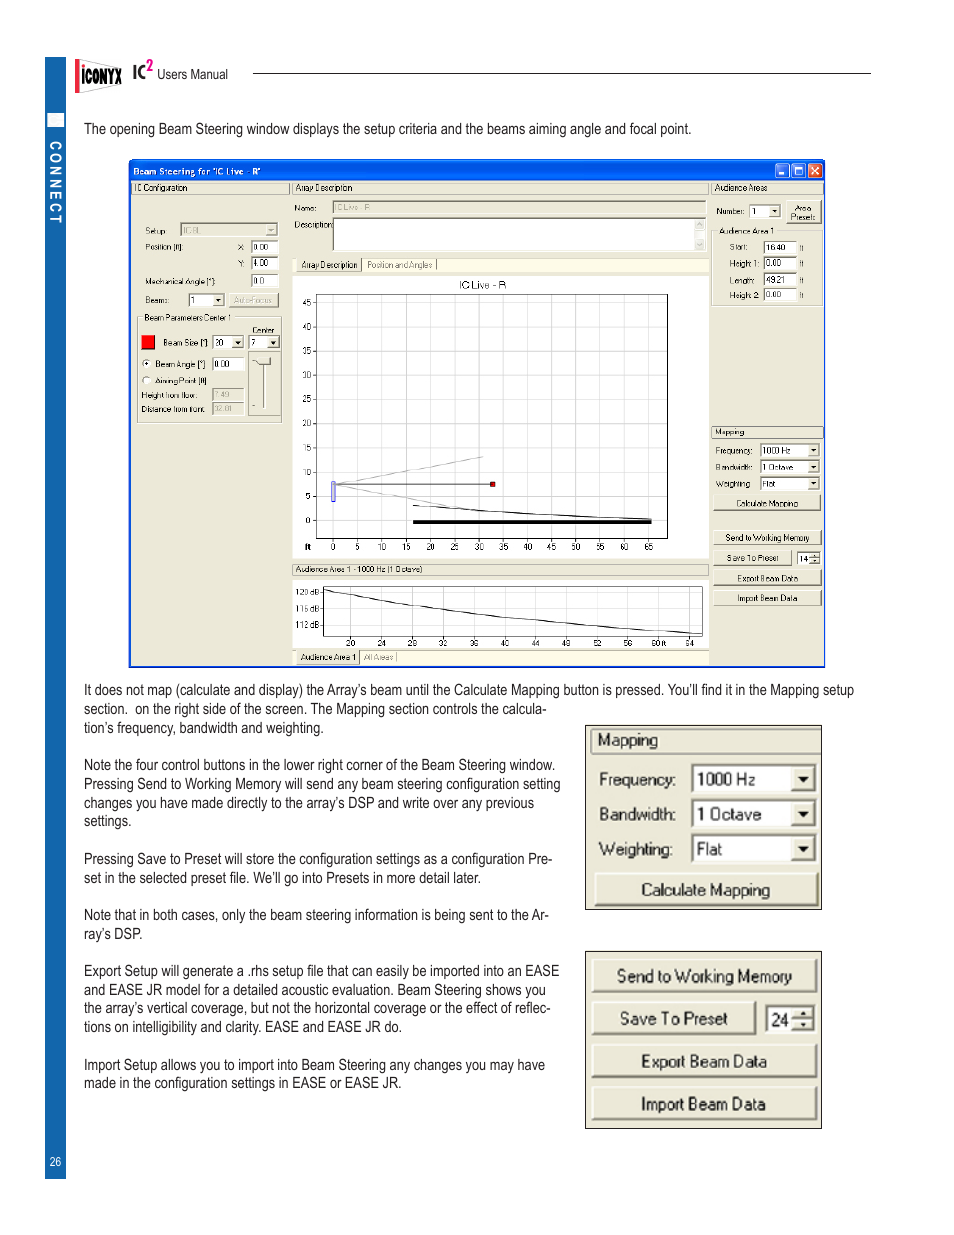This screenshot has width=954, height=1235.
Task: Click the Beam Angle value field
Action: (228, 364)
